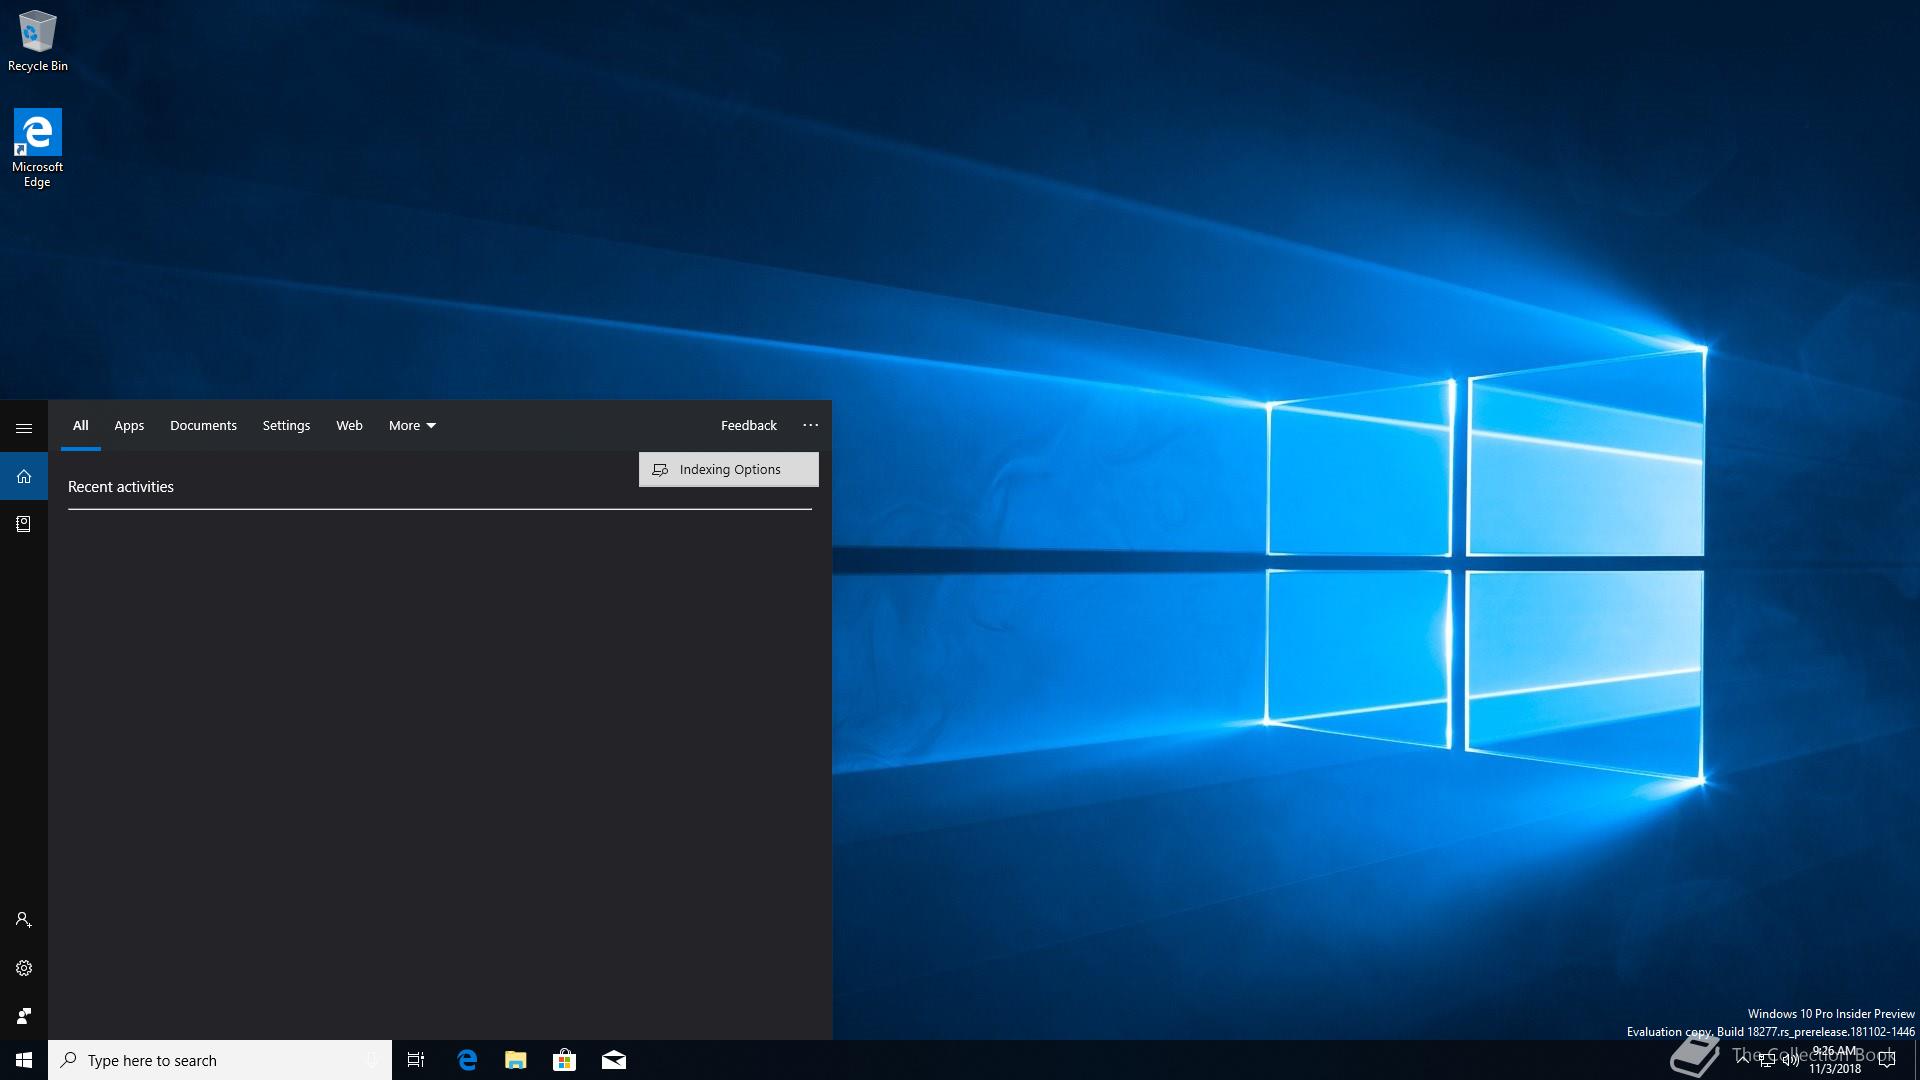Click Show desktop sliver at taskbar end
The image size is (1920, 1080).
pyautogui.click(x=1916, y=1060)
